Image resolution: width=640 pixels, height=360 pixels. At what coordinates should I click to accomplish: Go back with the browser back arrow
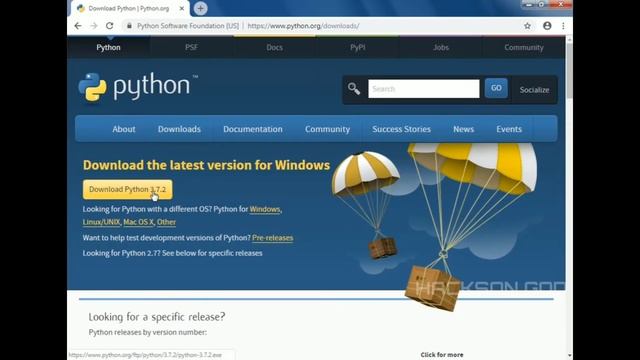(78, 26)
